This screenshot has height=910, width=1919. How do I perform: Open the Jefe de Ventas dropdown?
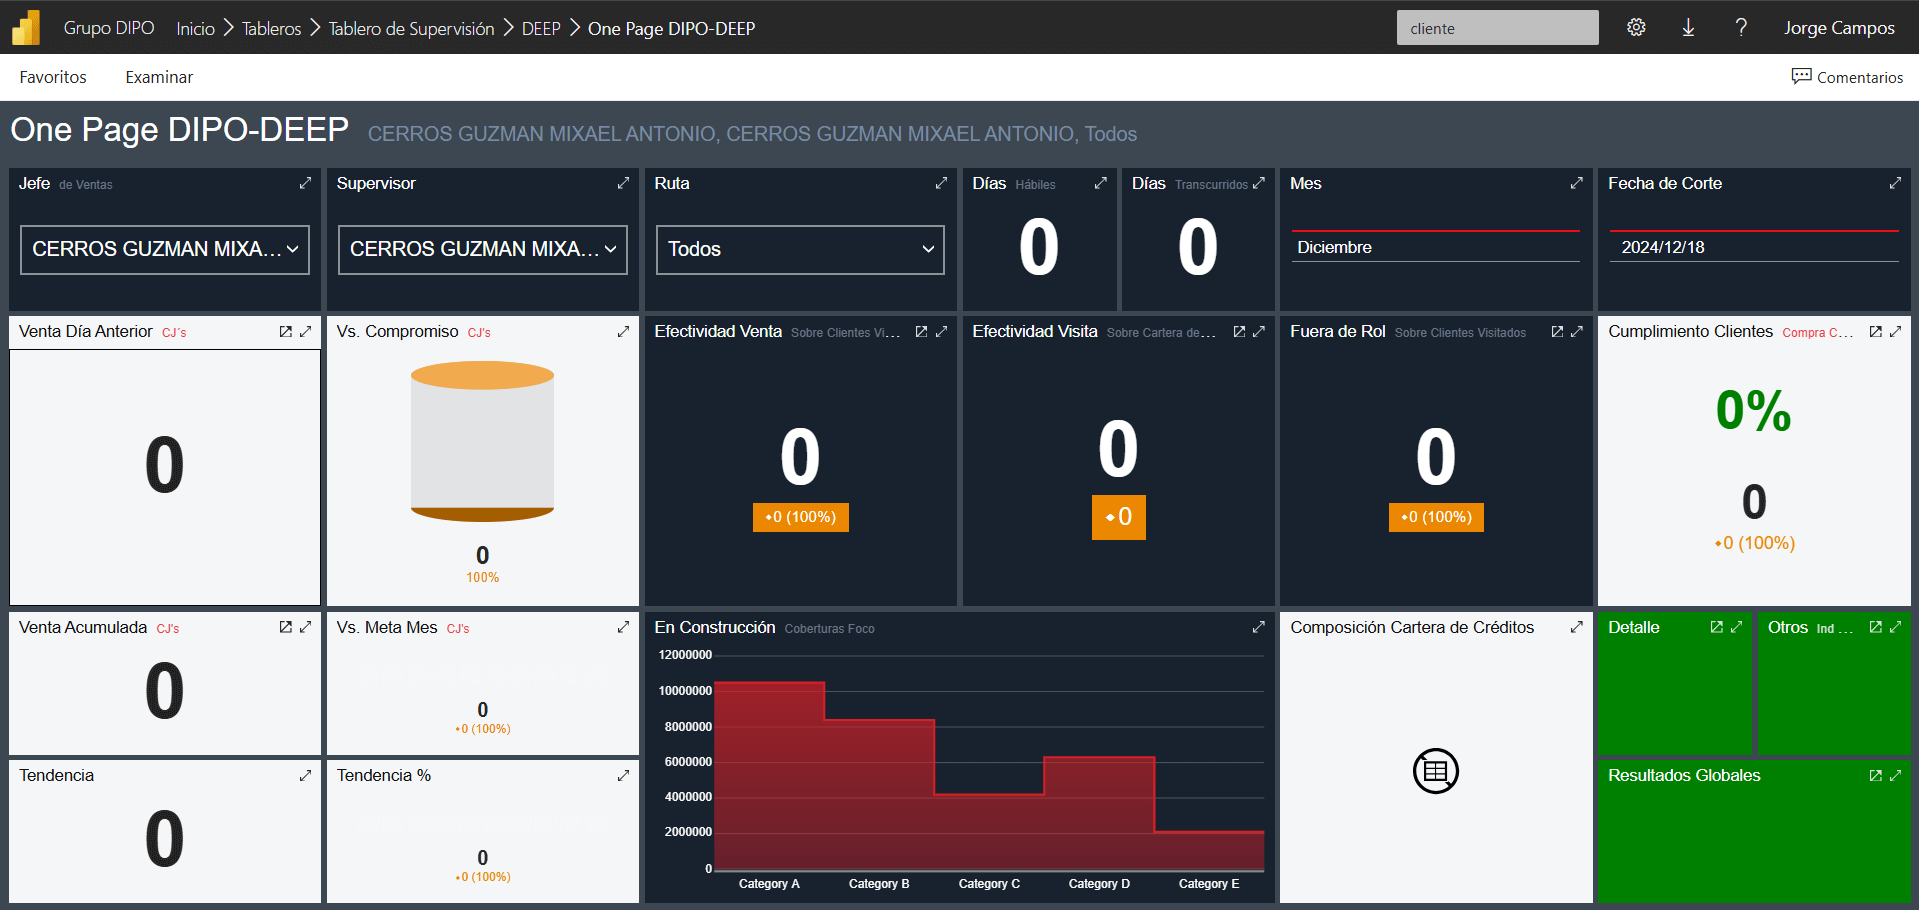click(165, 249)
